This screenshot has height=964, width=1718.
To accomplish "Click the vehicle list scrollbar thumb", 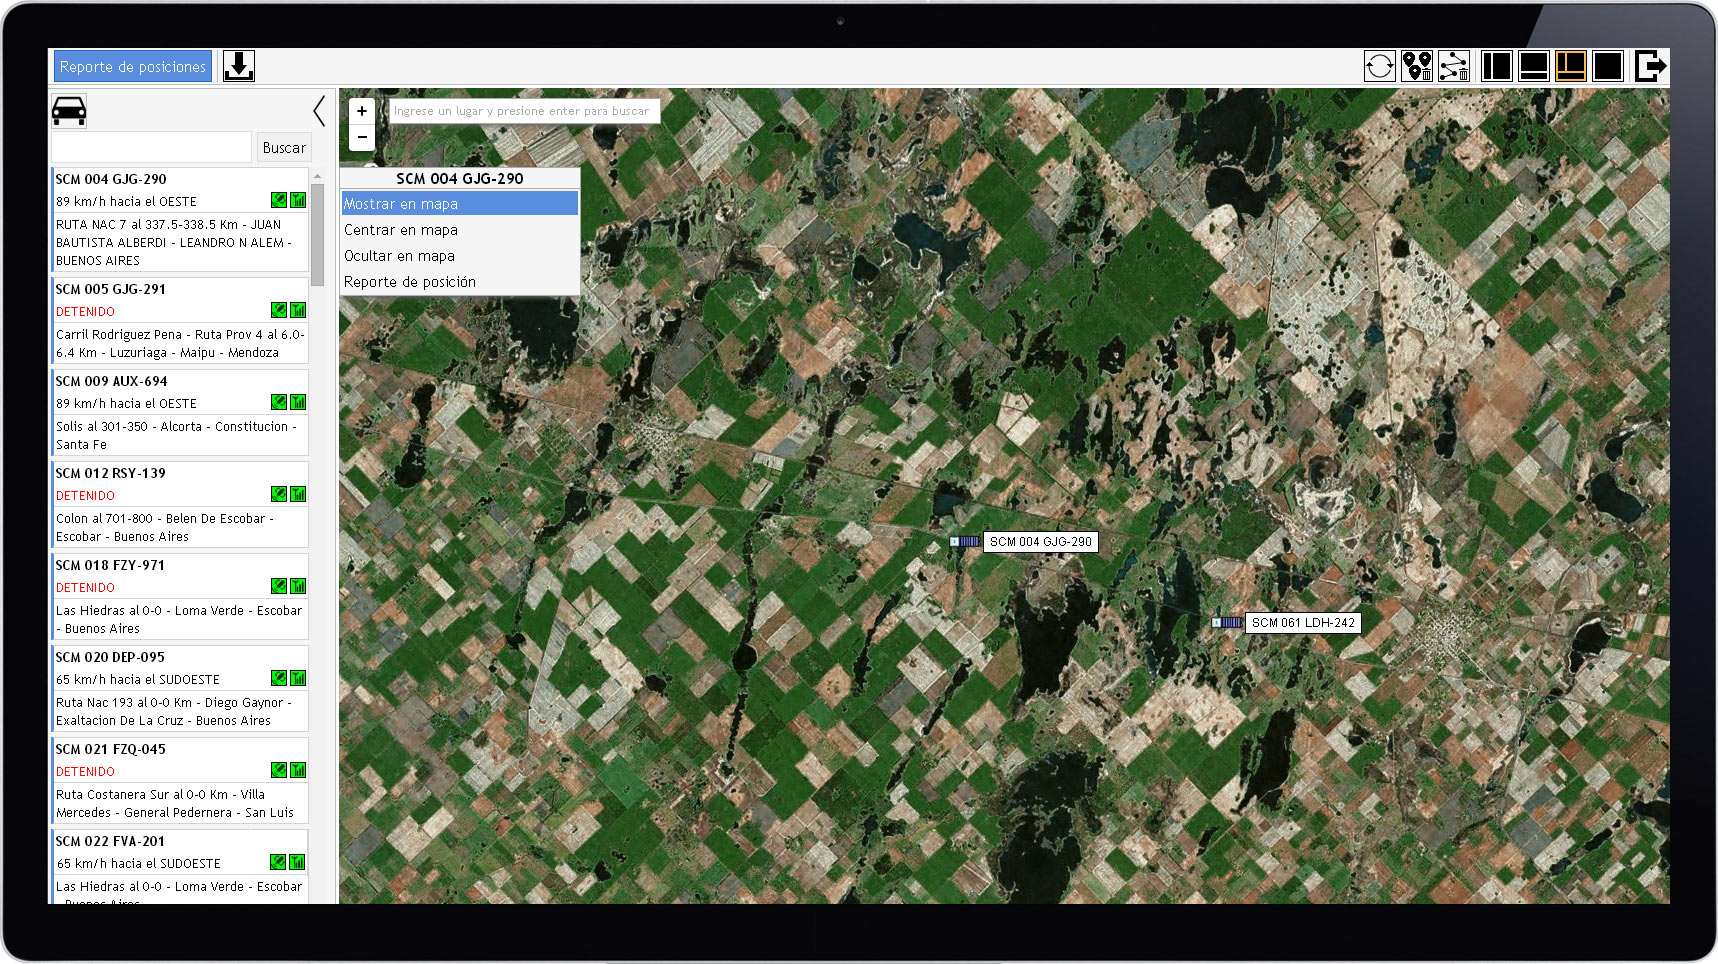I will (317, 234).
